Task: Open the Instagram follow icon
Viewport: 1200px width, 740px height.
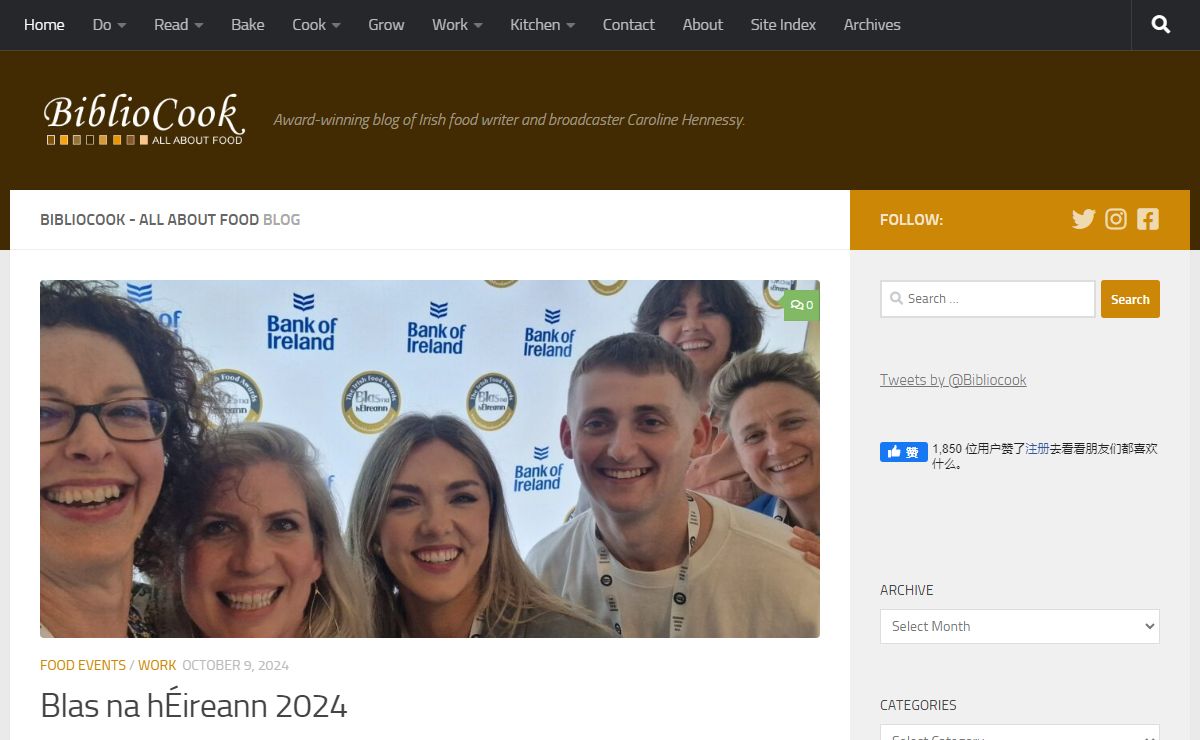Action: 1116,219
